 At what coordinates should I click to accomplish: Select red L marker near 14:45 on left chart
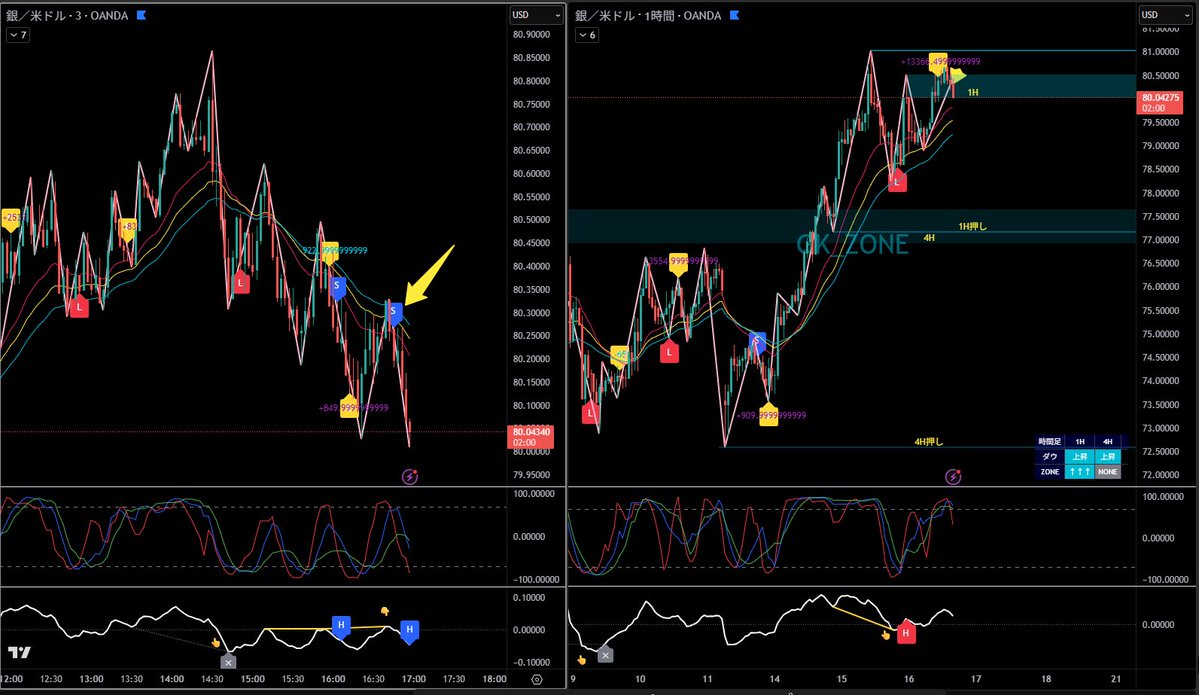click(x=241, y=282)
